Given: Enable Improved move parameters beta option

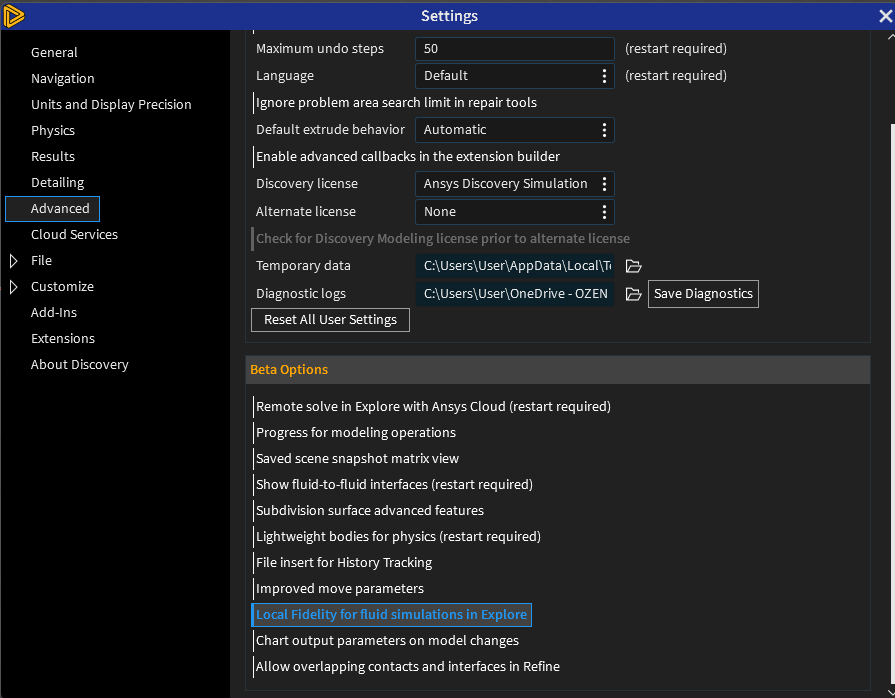Looking at the screenshot, I should pyautogui.click(x=339, y=589).
